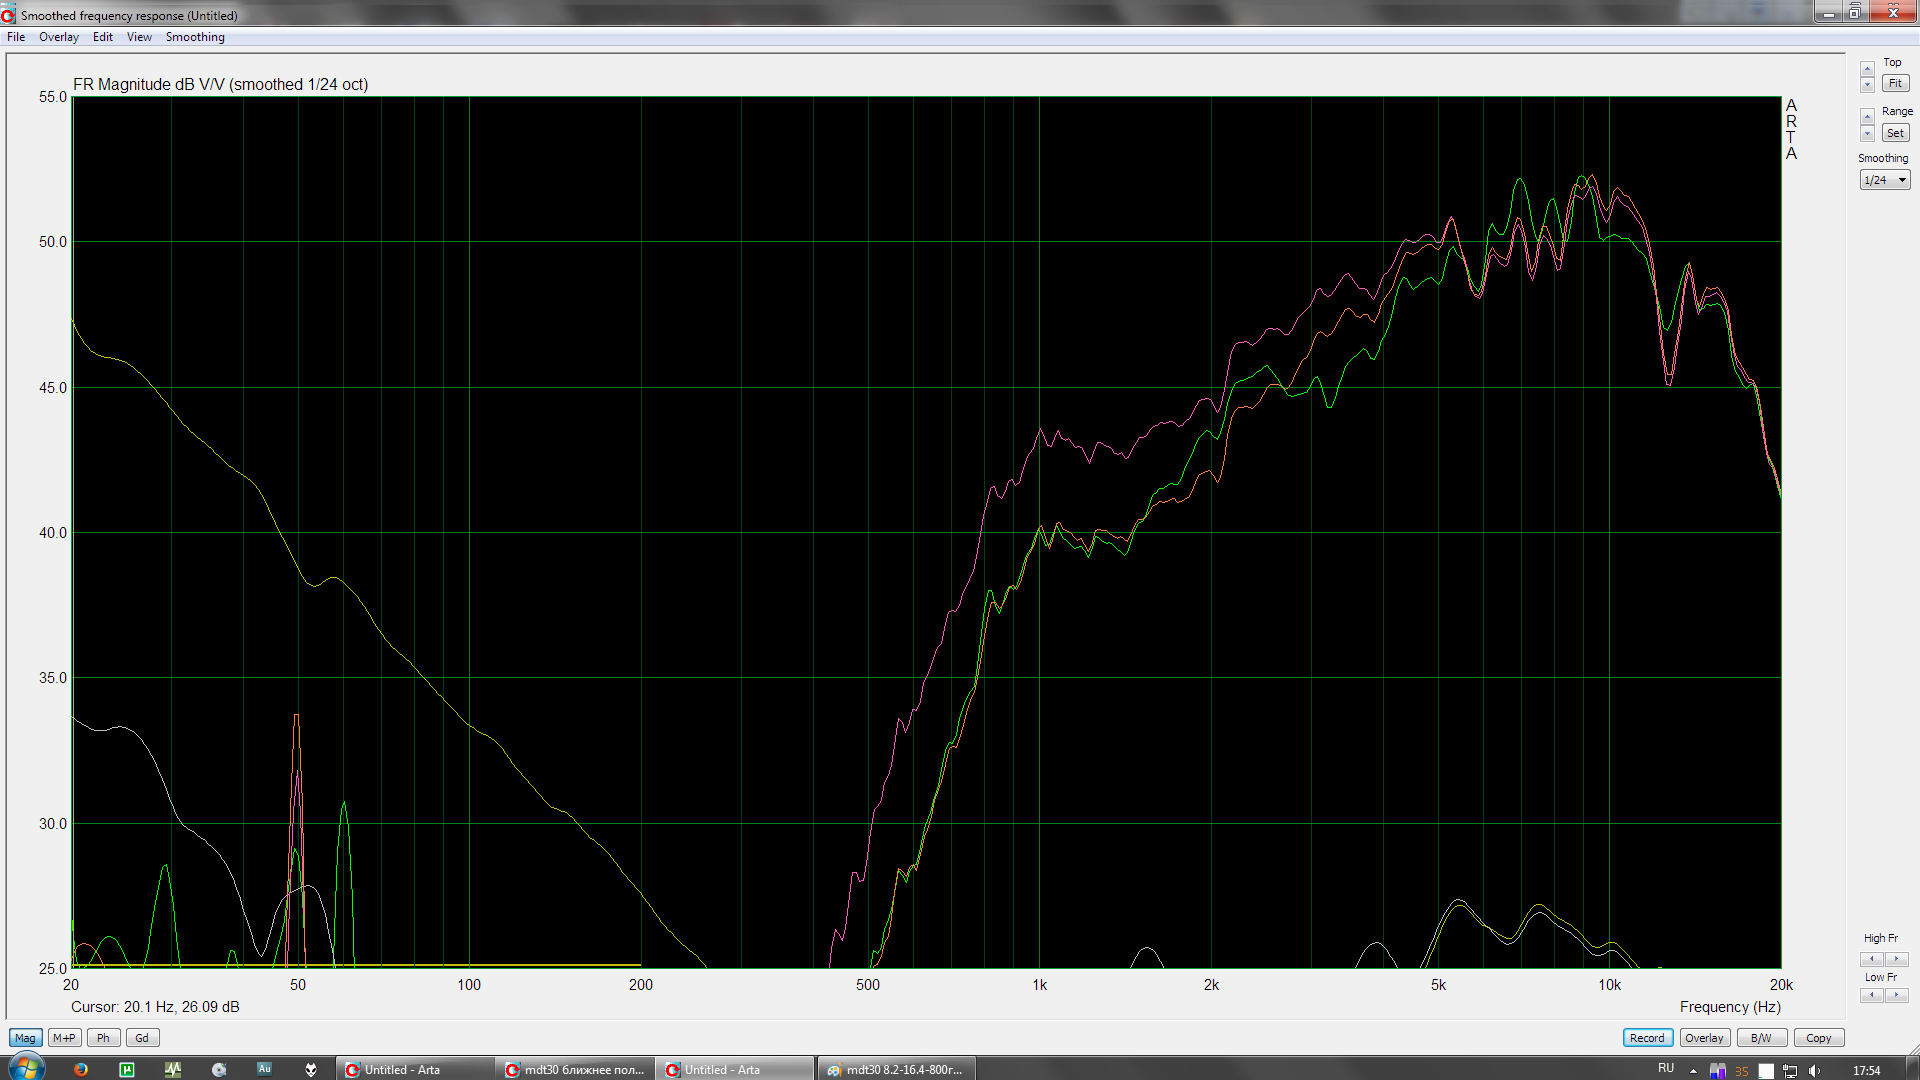Click the Adobe Audition taskbar icon

264,1069
